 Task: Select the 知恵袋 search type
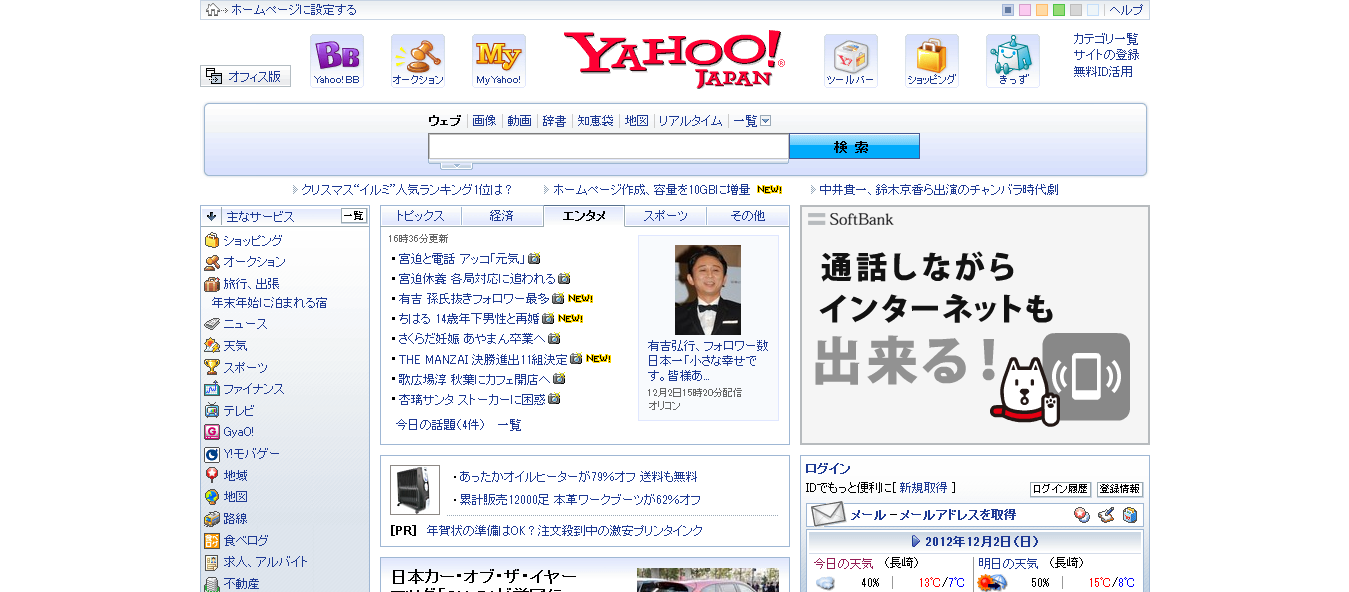point(595,120)
